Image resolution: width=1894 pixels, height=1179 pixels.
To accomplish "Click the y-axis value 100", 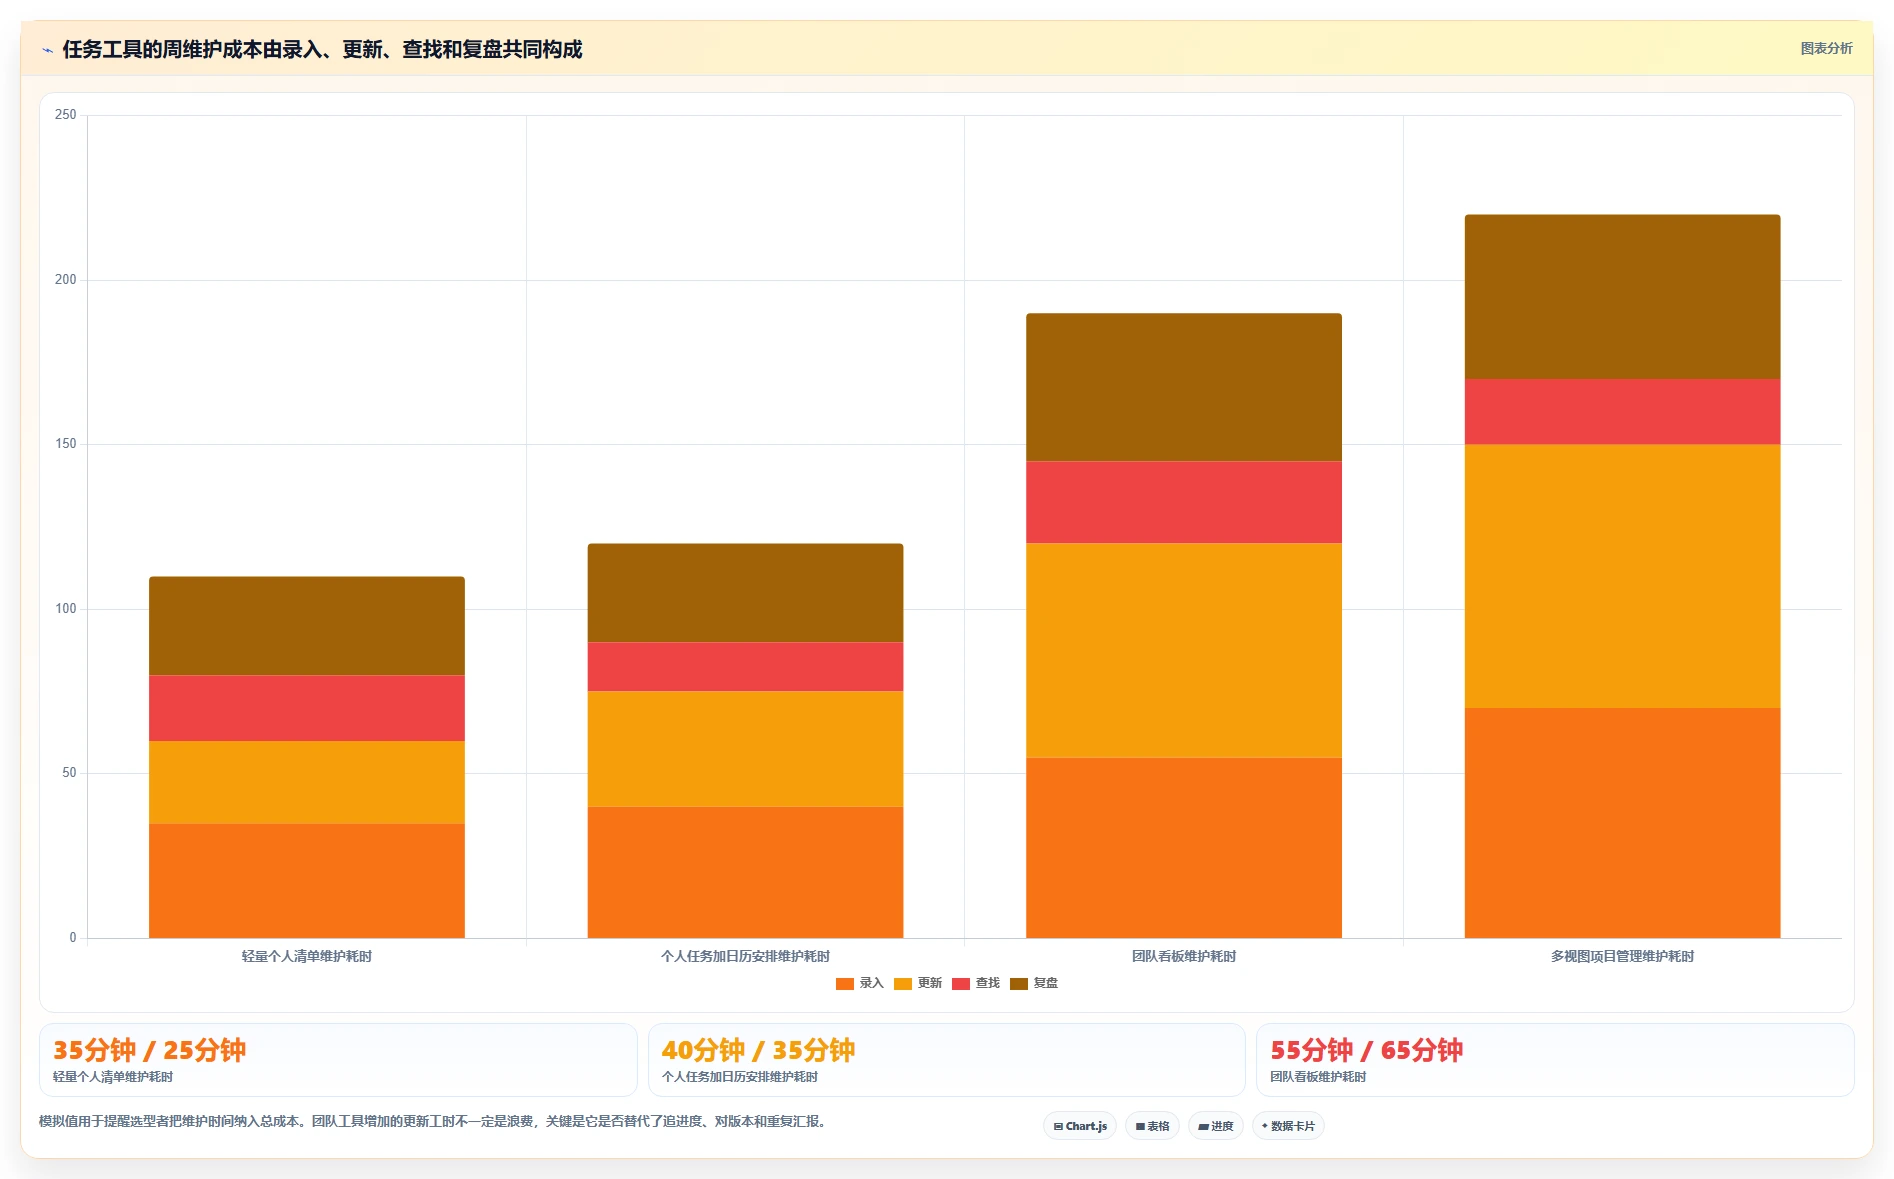I will click(x=66, y=609).
